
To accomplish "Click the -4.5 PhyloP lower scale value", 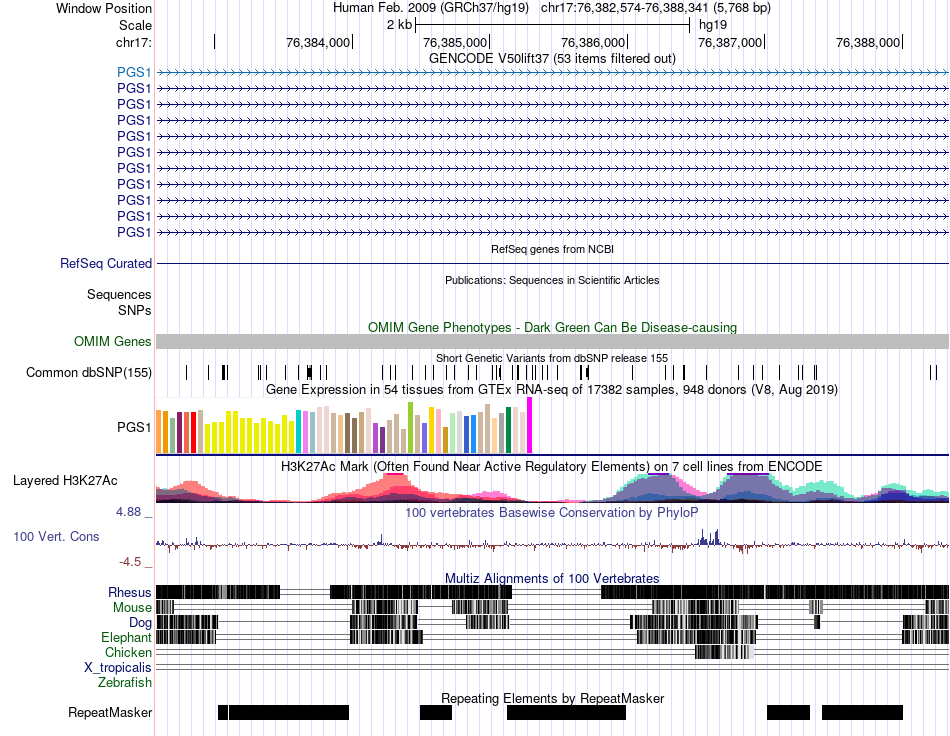I will (x=130, y=562).
